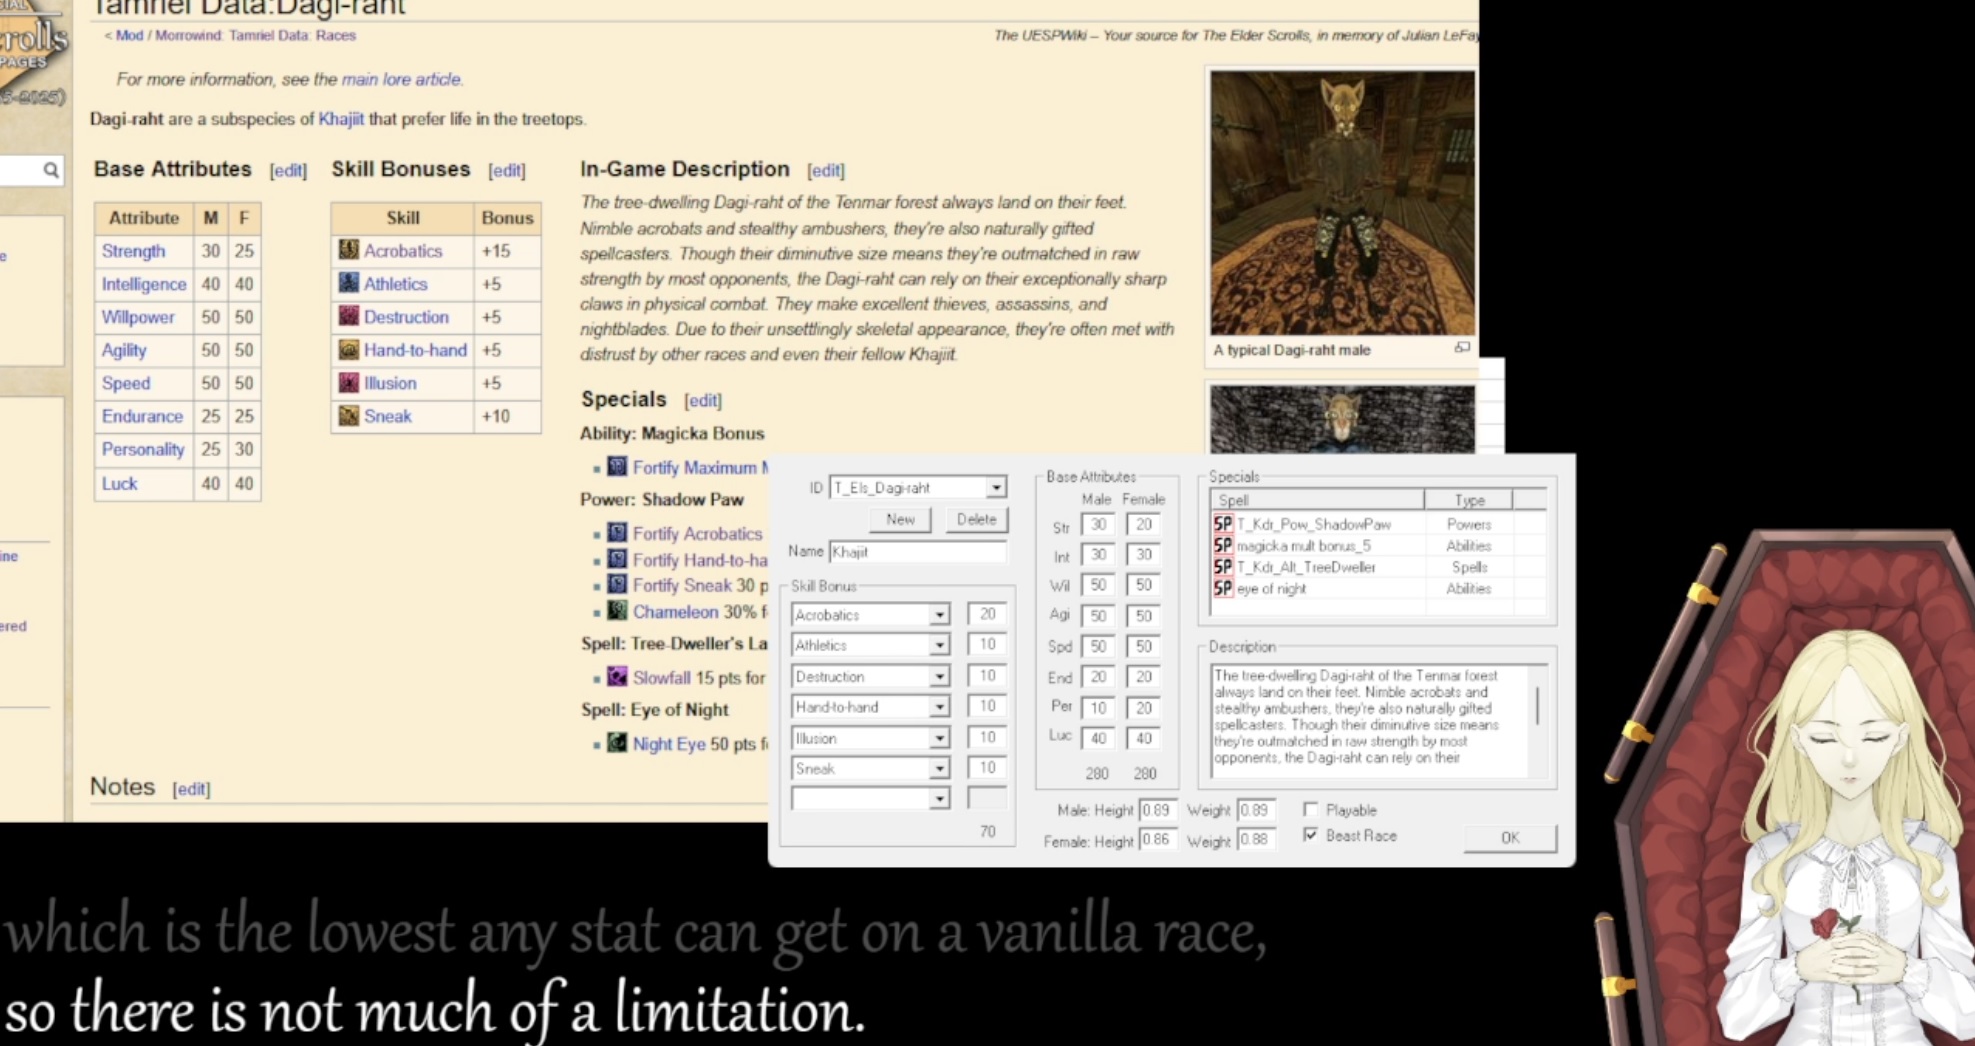Viewport: 1975px width, 1046px height.
Task: Open the Personality attribute link
Action: point(143,449)
